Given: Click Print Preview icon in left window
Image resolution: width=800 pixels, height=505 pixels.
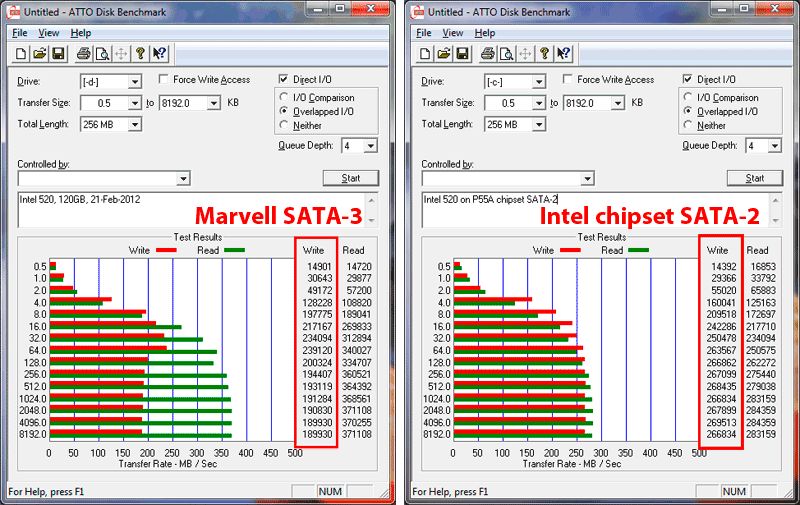Looking at the screenshot, I should [x=102, y=54].
